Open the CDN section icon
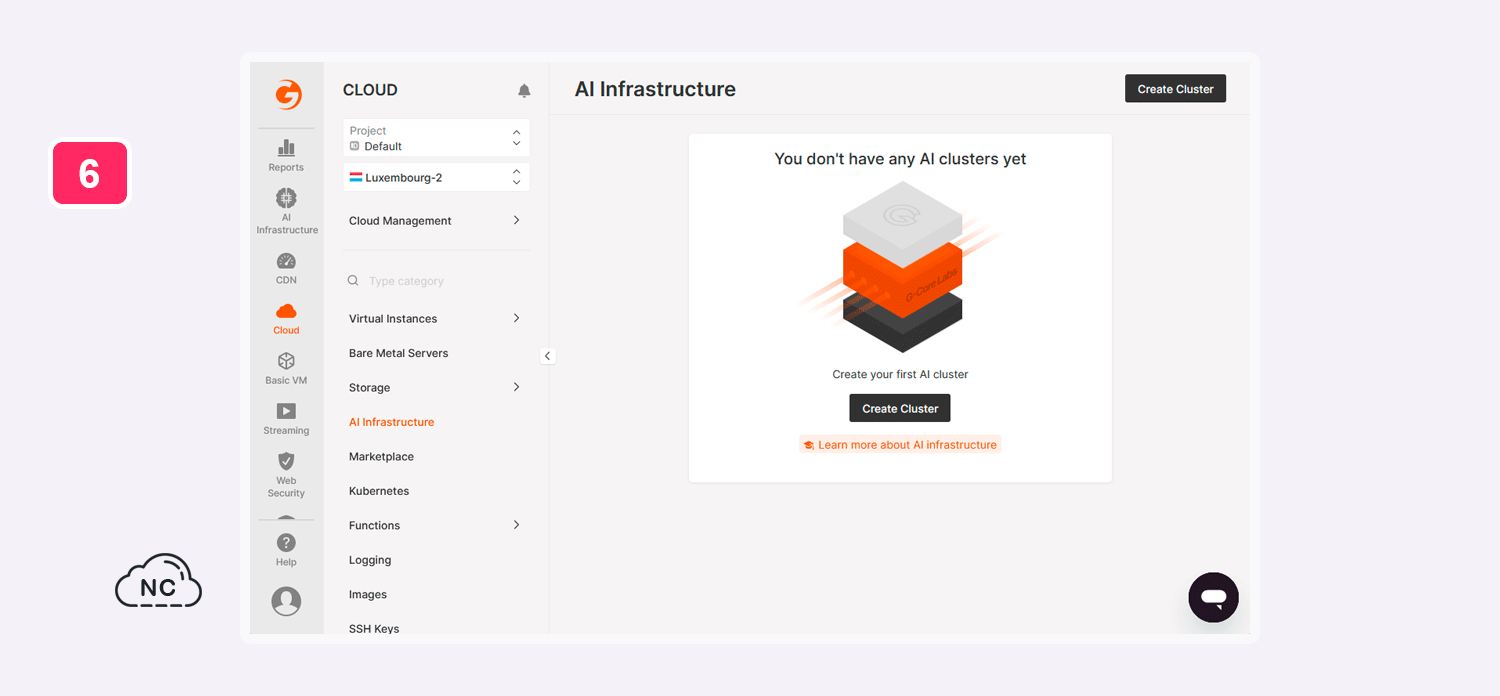The image size is (1500, 696). (286, 267)
